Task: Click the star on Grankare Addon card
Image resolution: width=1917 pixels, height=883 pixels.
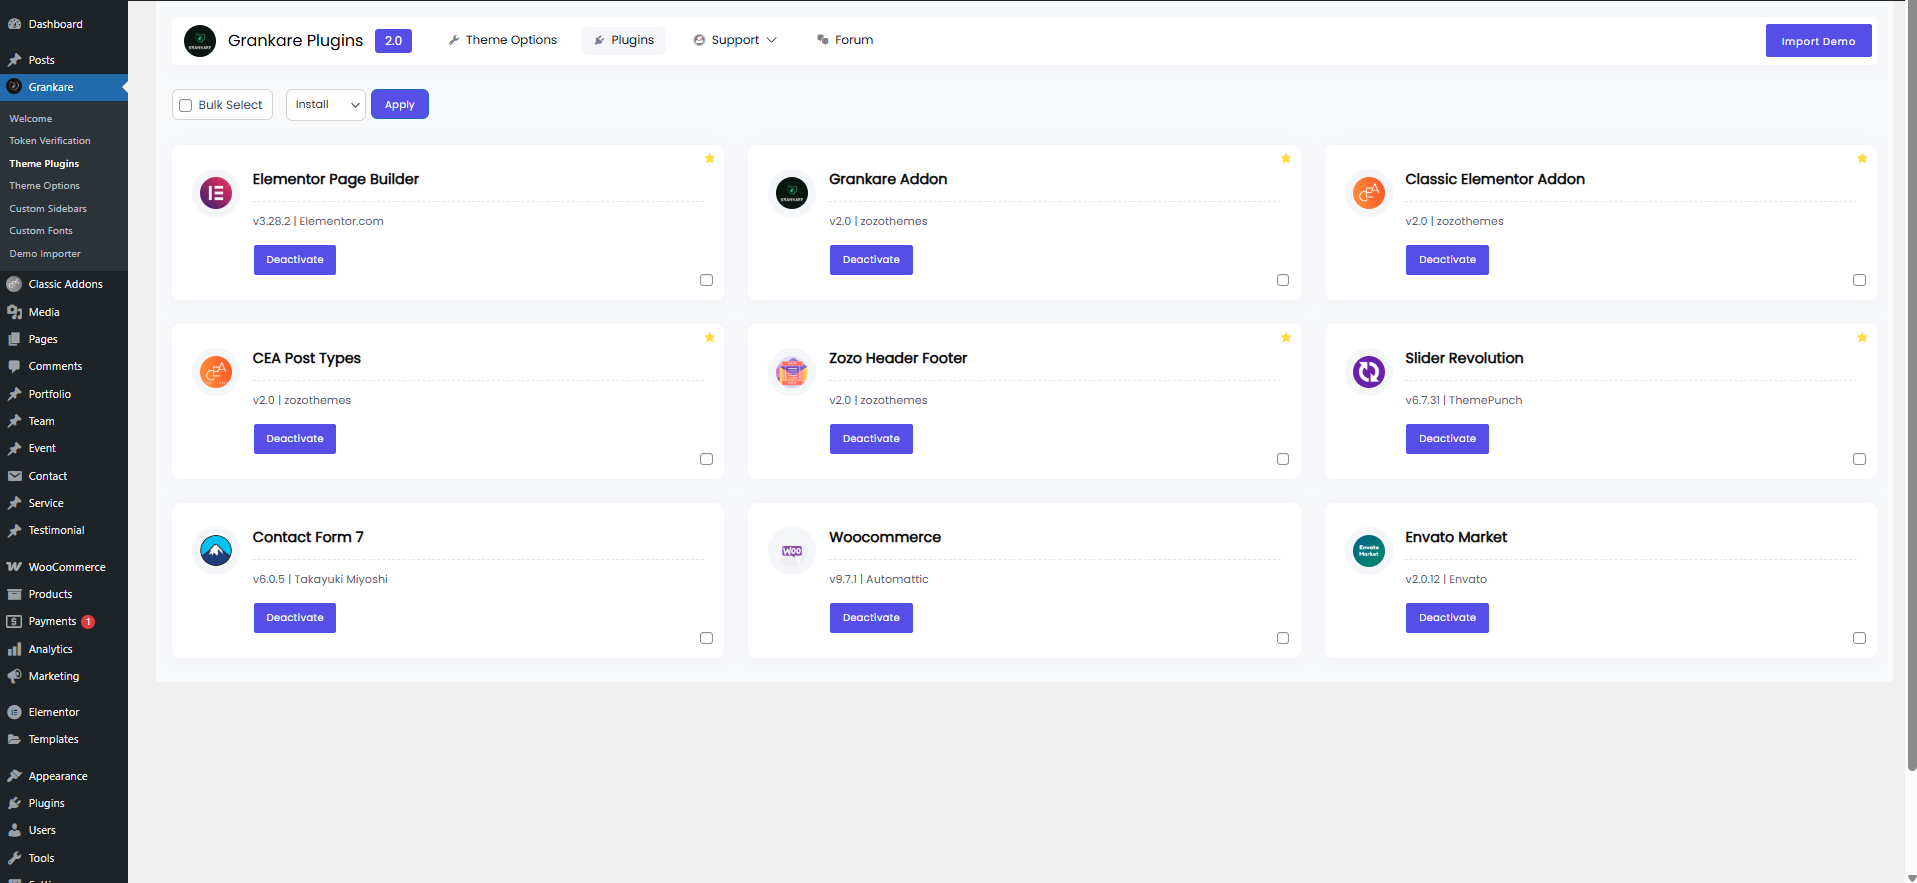Action: pos(1286,158)
